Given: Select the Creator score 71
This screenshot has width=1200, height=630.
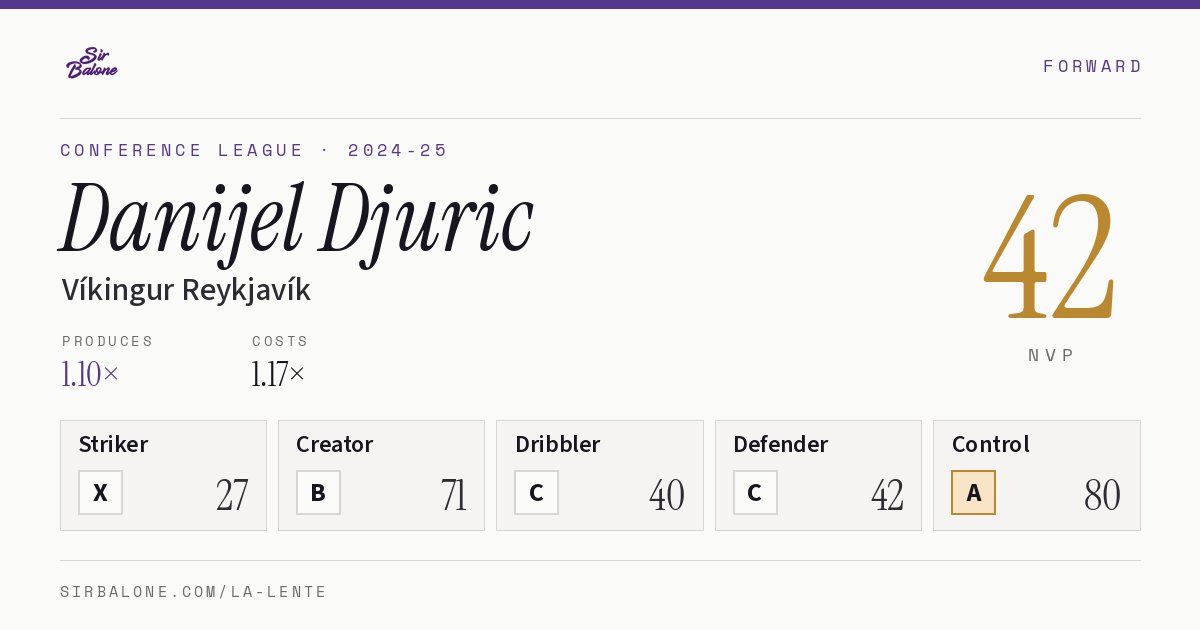Looking at the screenshot, I should (454, 495).
